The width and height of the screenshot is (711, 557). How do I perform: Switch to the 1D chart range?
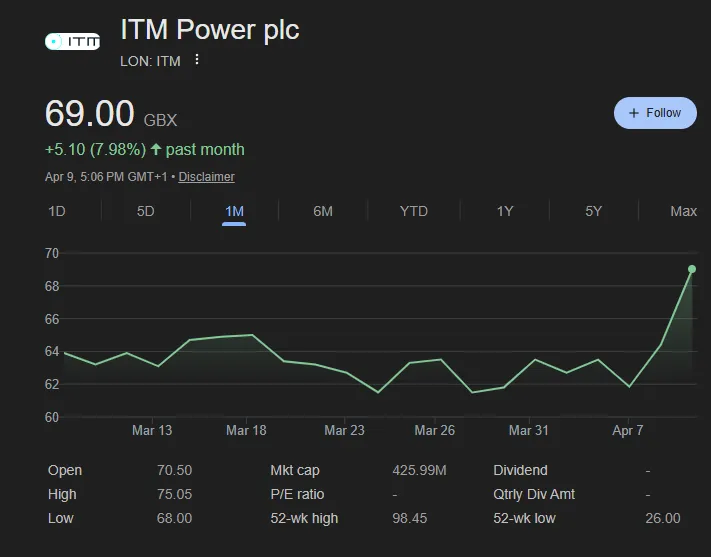pos(57,211)
